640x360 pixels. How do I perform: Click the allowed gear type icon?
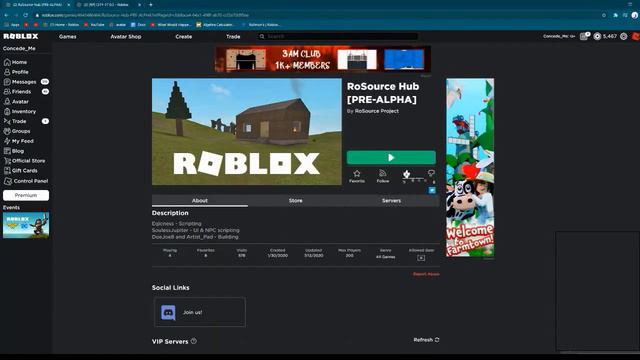pos(421,258)
